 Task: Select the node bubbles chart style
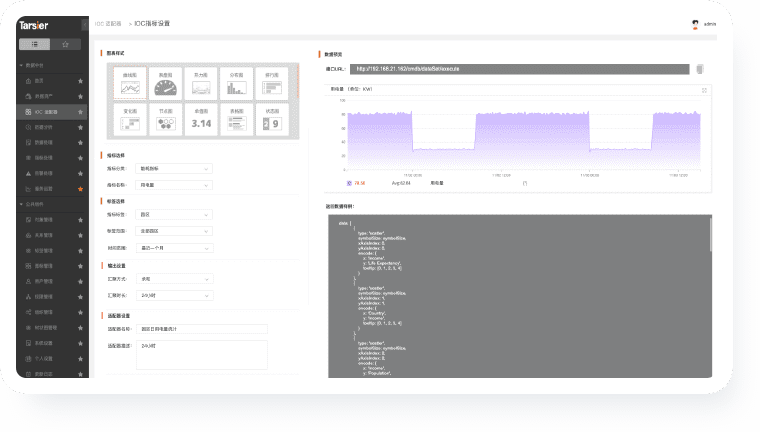click(165, 119)
